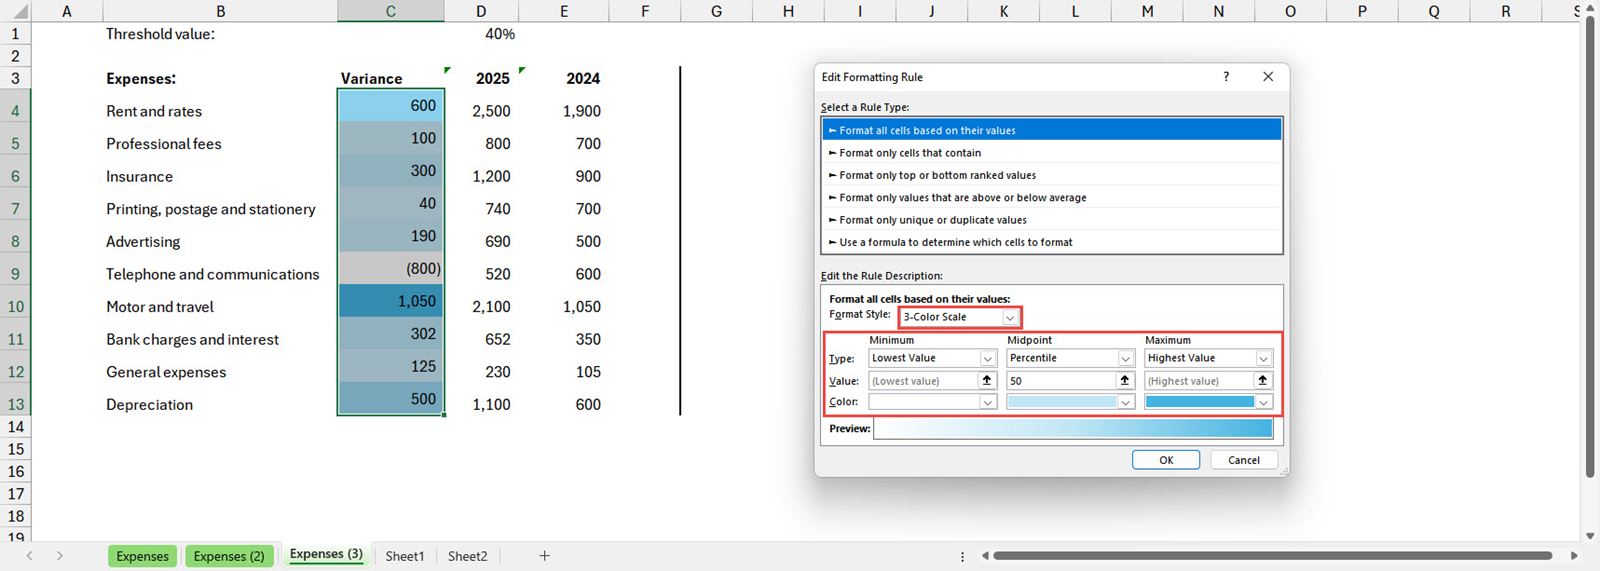Confirm the rule with OK button
Viewport: 1600px width, 571px height.
1166,460
